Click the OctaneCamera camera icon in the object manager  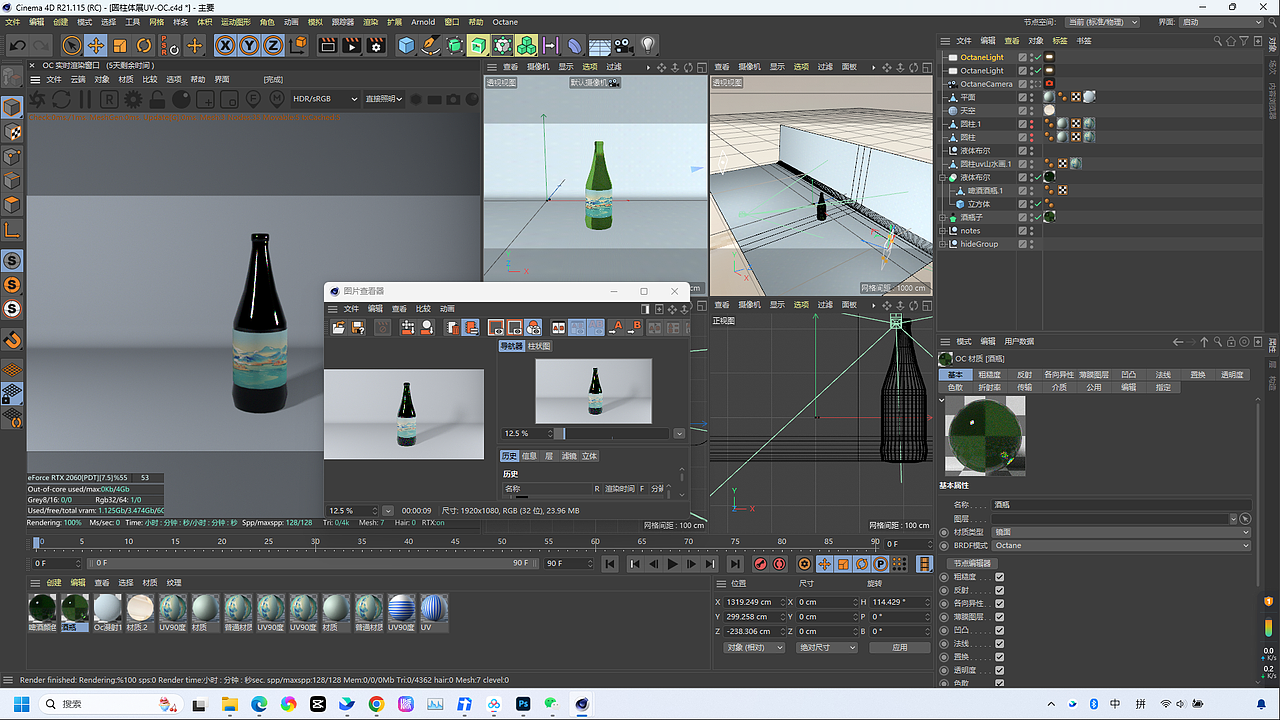(x=1050, y=84)
